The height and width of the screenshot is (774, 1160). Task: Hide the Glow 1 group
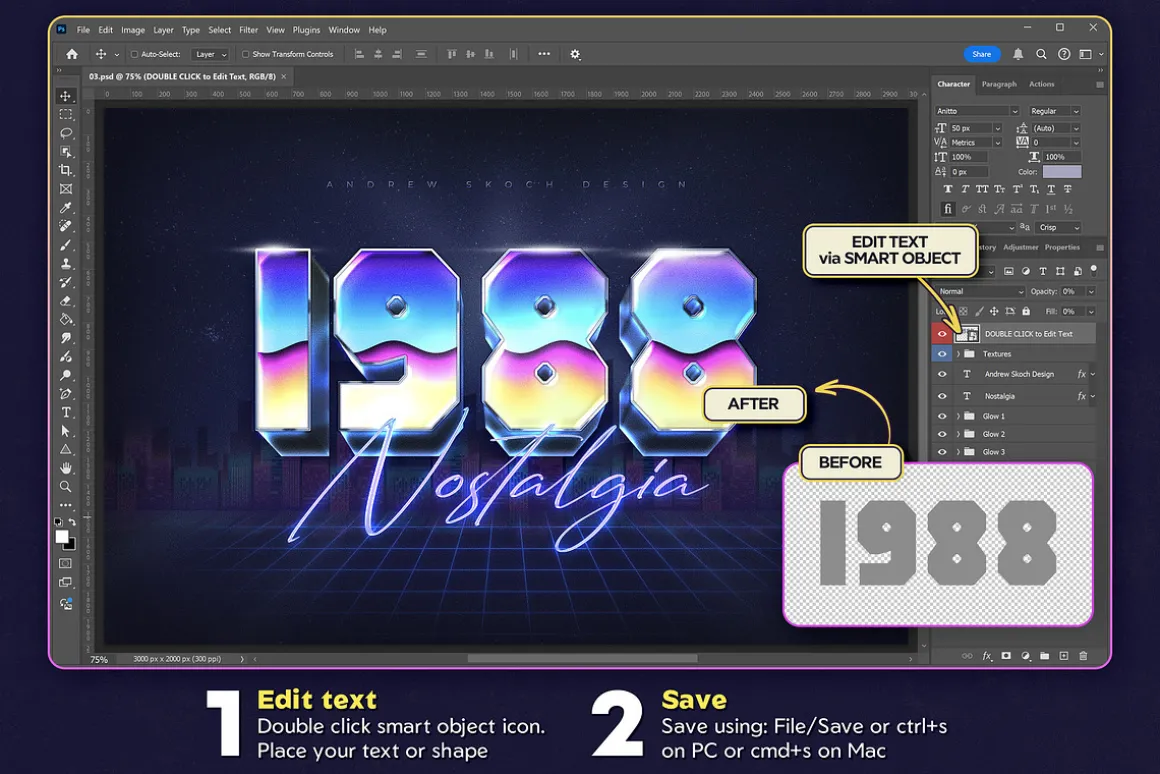coord(942,416)
